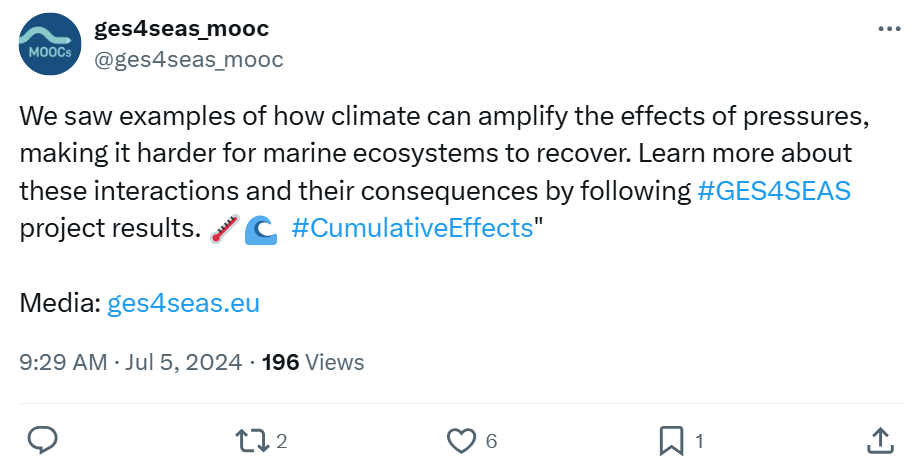Click the like count 6
Viewport: 924px width, 472px height.
[x=491, y=441]
